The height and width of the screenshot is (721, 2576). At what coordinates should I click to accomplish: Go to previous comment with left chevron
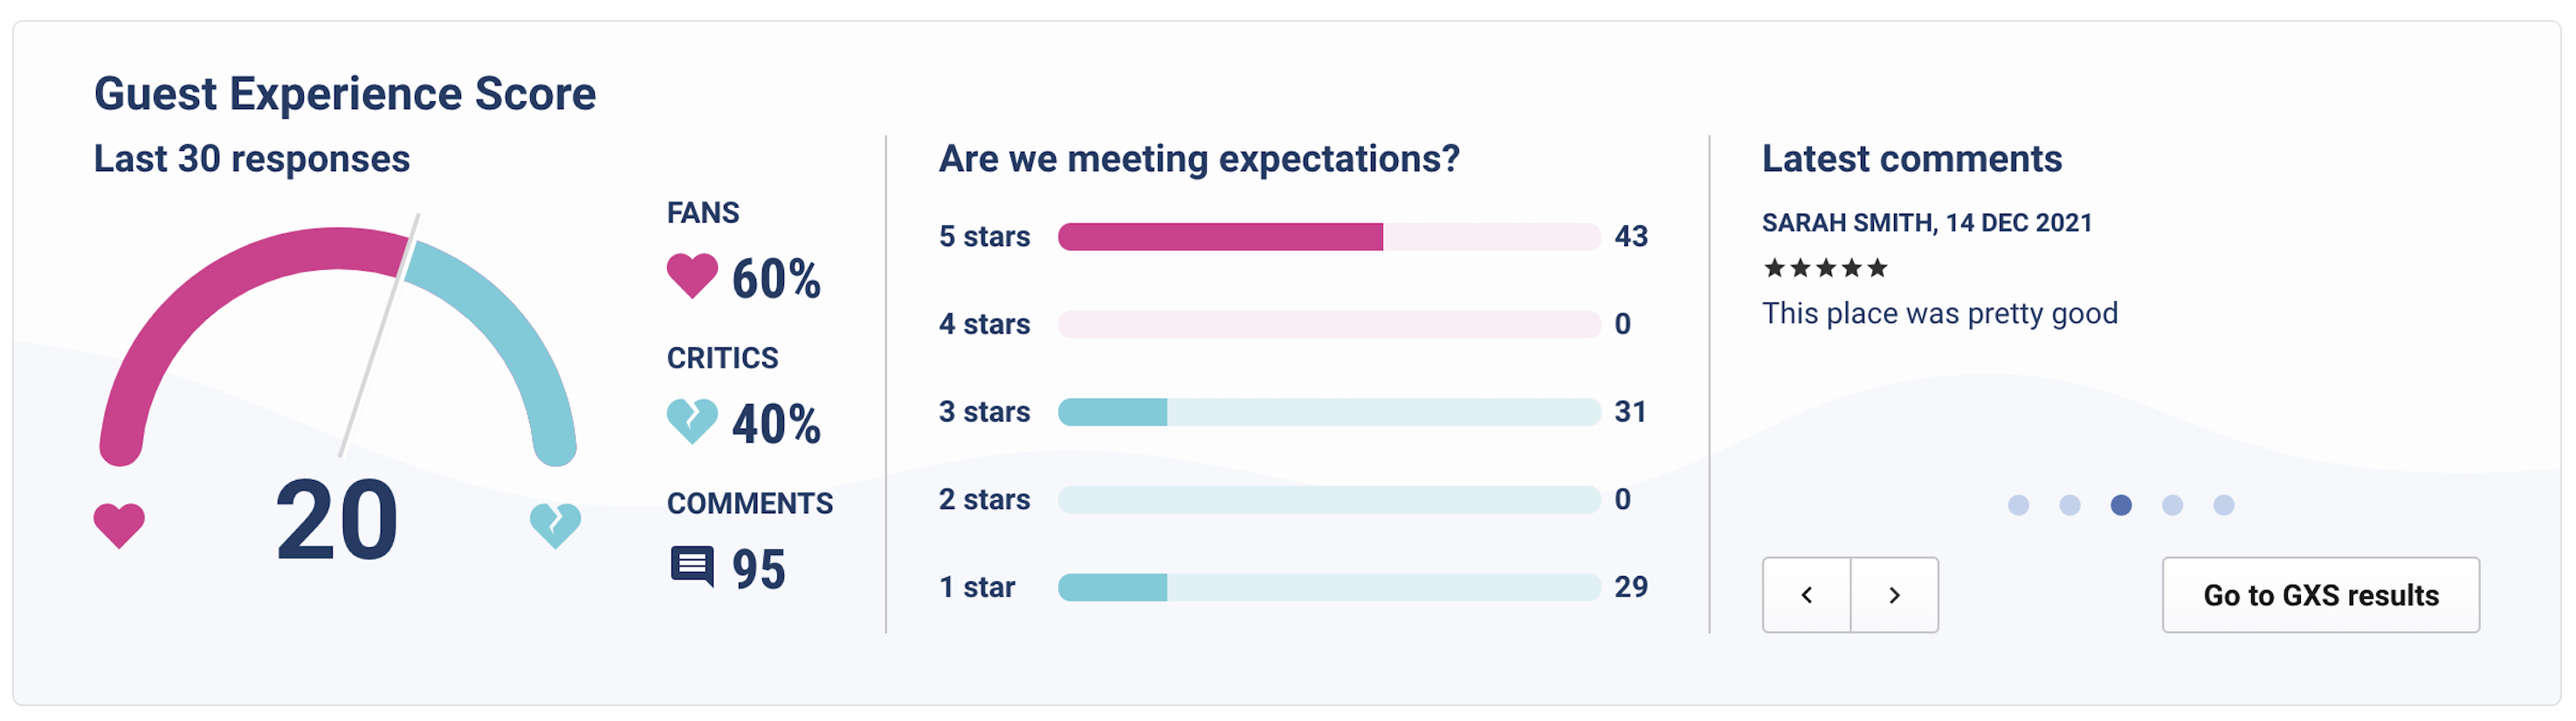point(1806,595)
